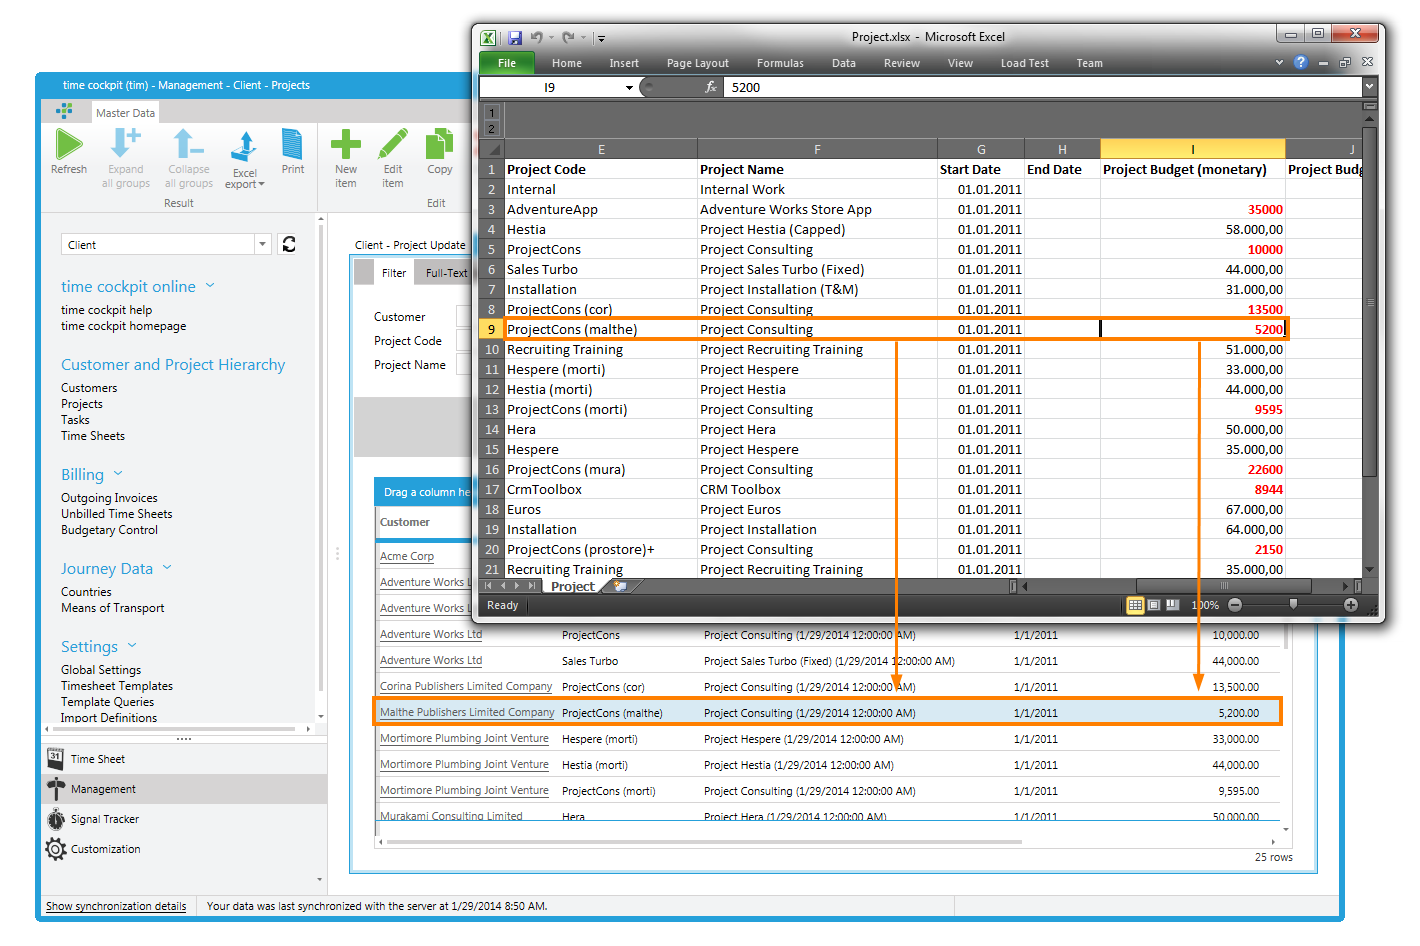Screen dimensions: 1420x946
Task: Switch Excel to Page Break Preview
Action: (1172, 605)
